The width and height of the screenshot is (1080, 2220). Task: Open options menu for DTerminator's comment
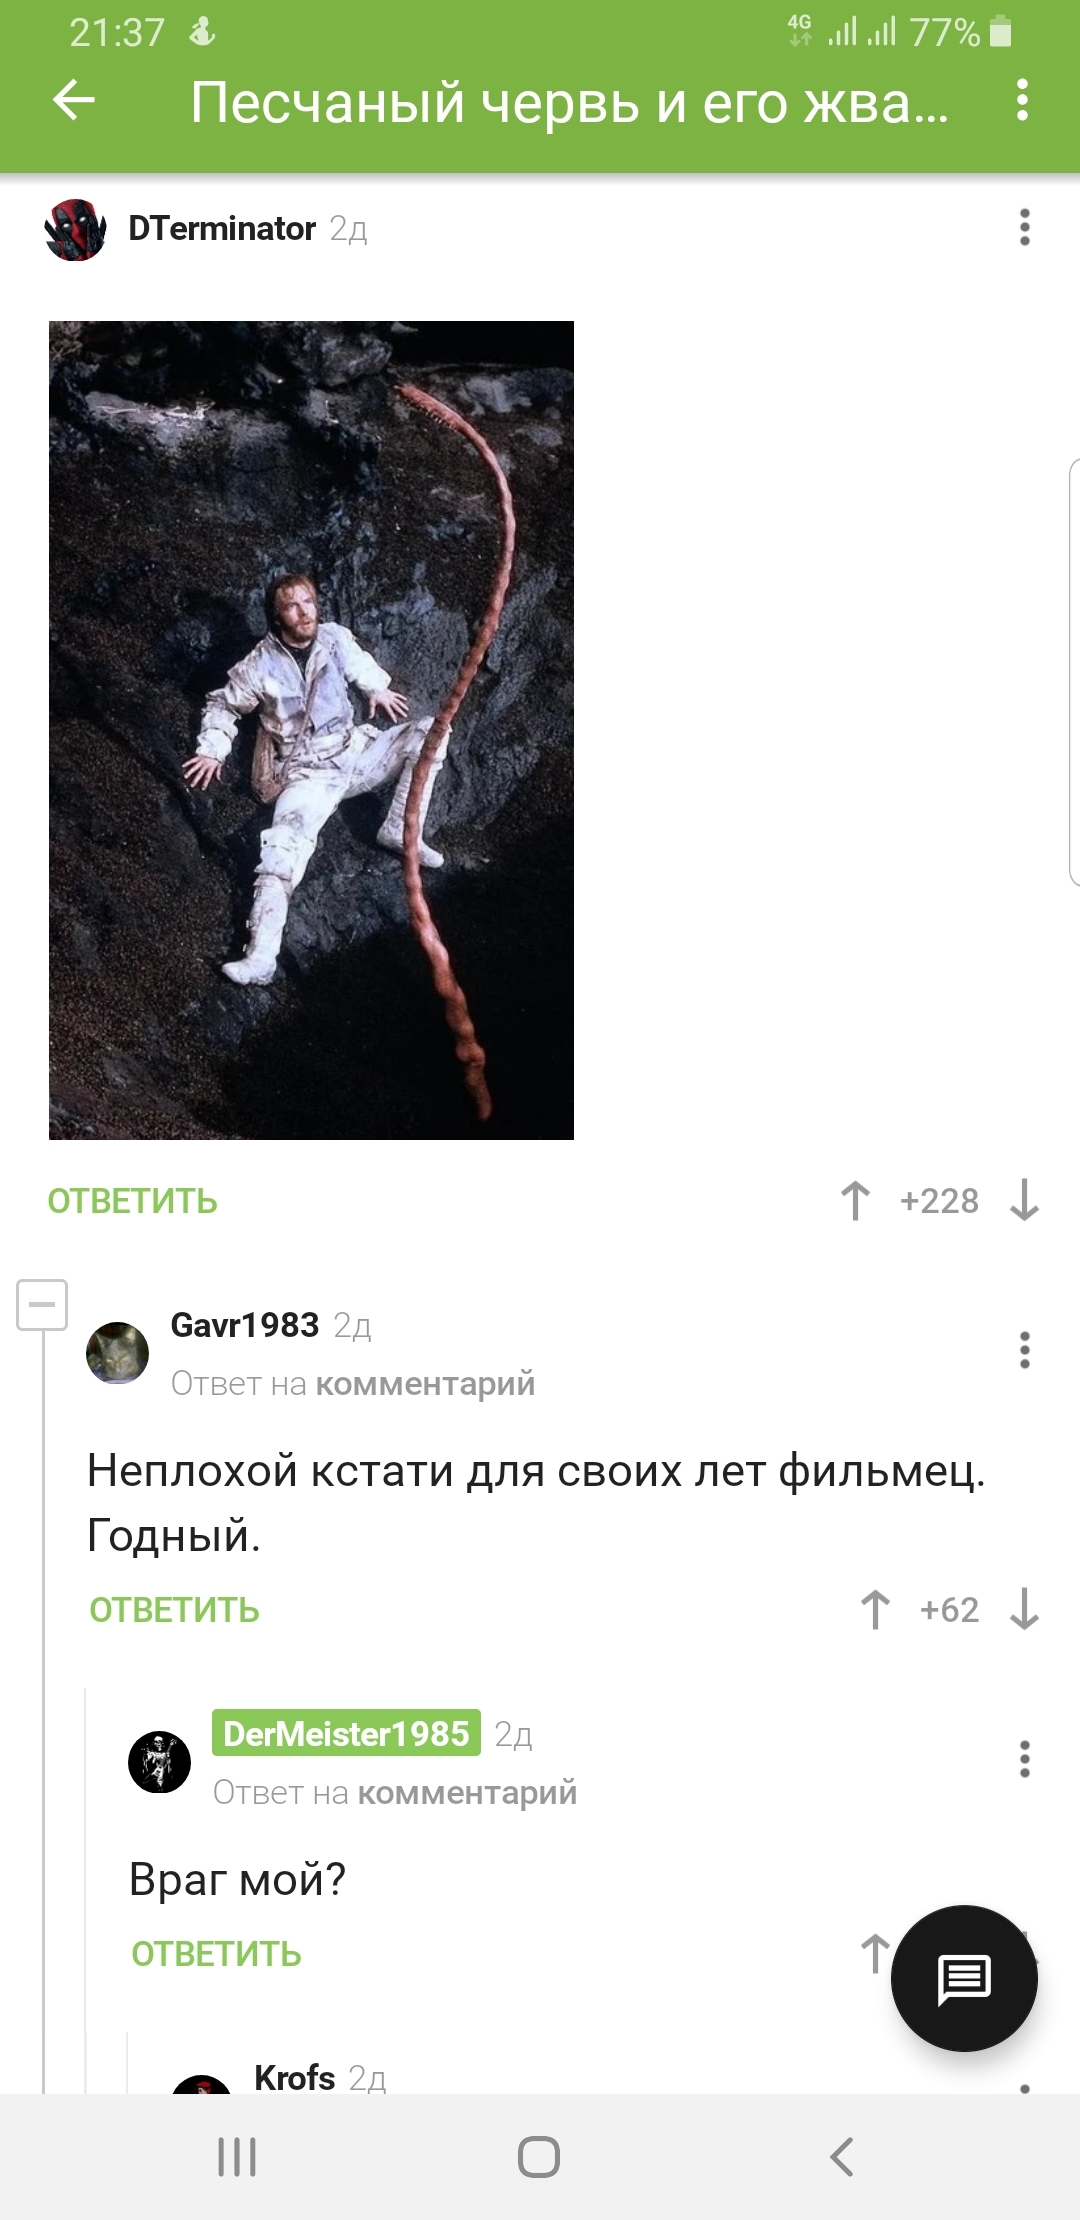pos(1024,227)
